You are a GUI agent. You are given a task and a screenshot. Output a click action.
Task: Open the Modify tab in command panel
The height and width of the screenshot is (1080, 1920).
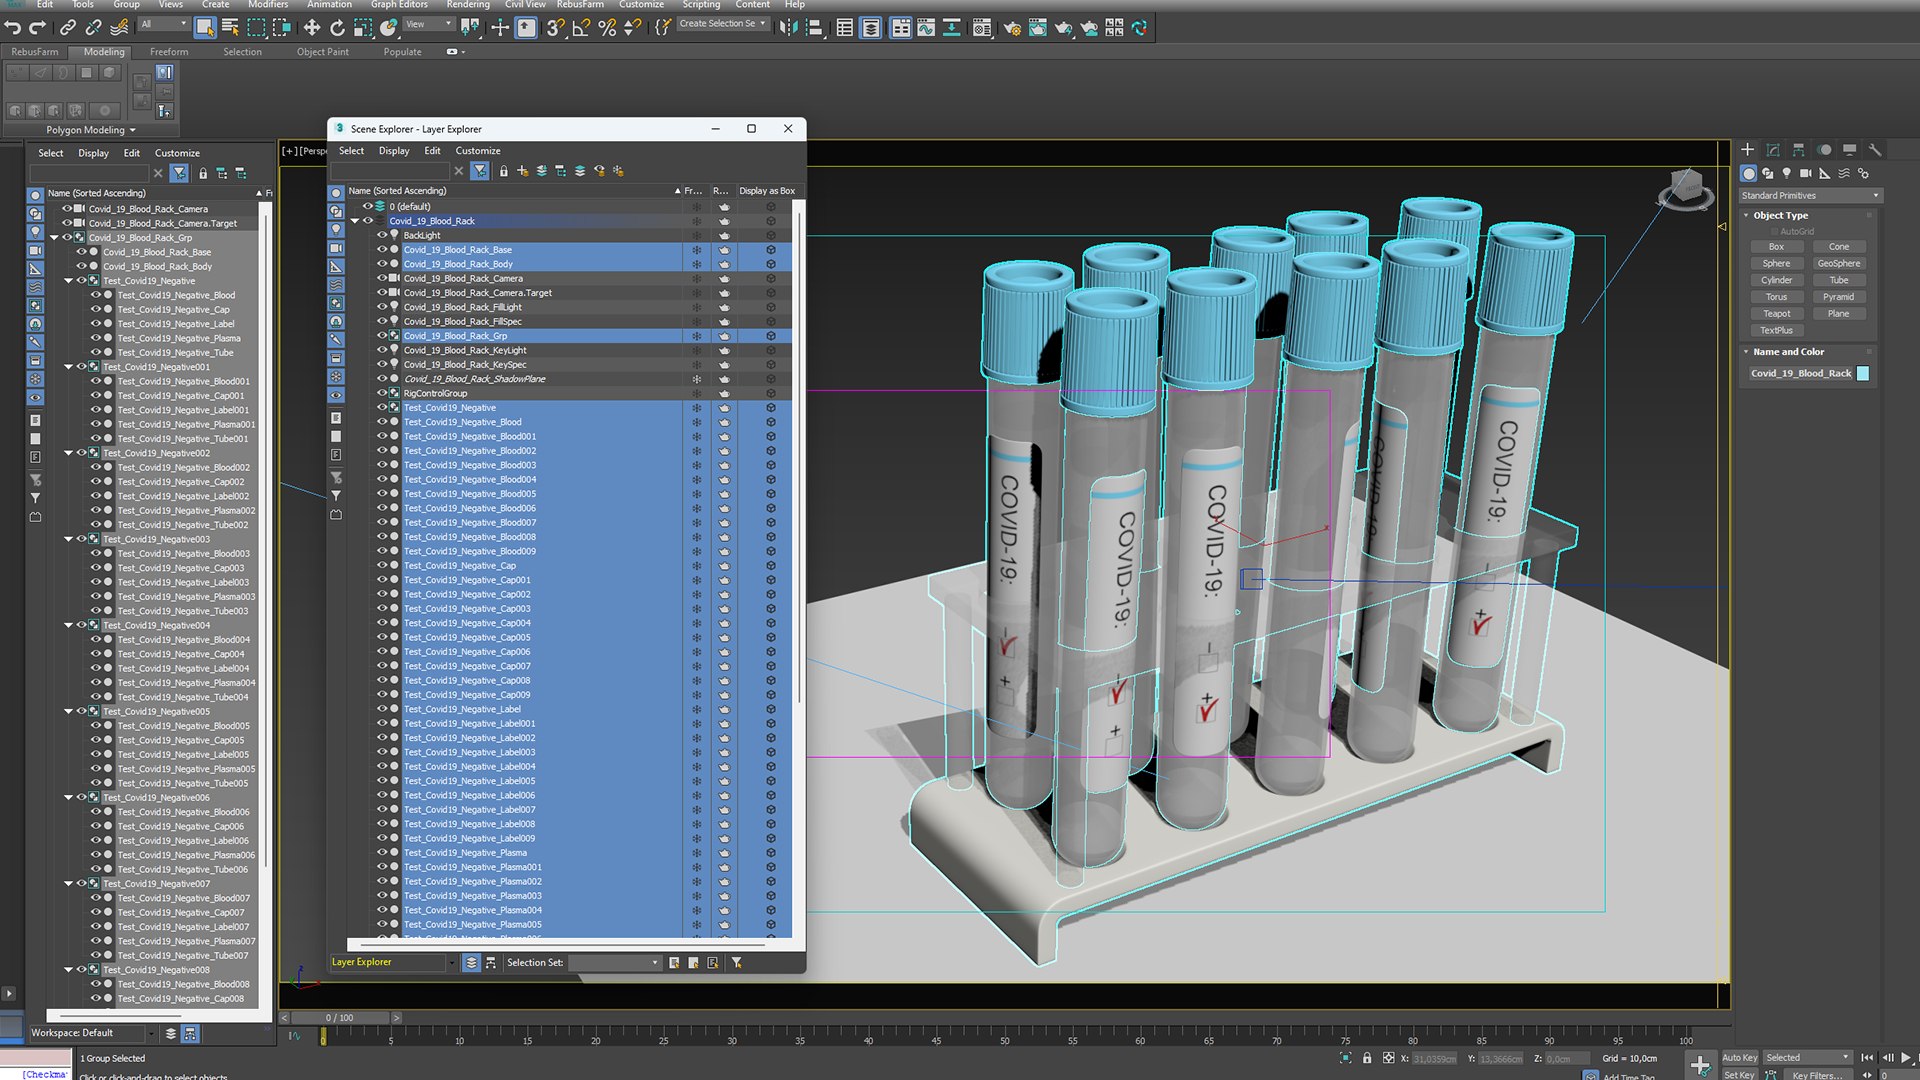click(1773, 150)
